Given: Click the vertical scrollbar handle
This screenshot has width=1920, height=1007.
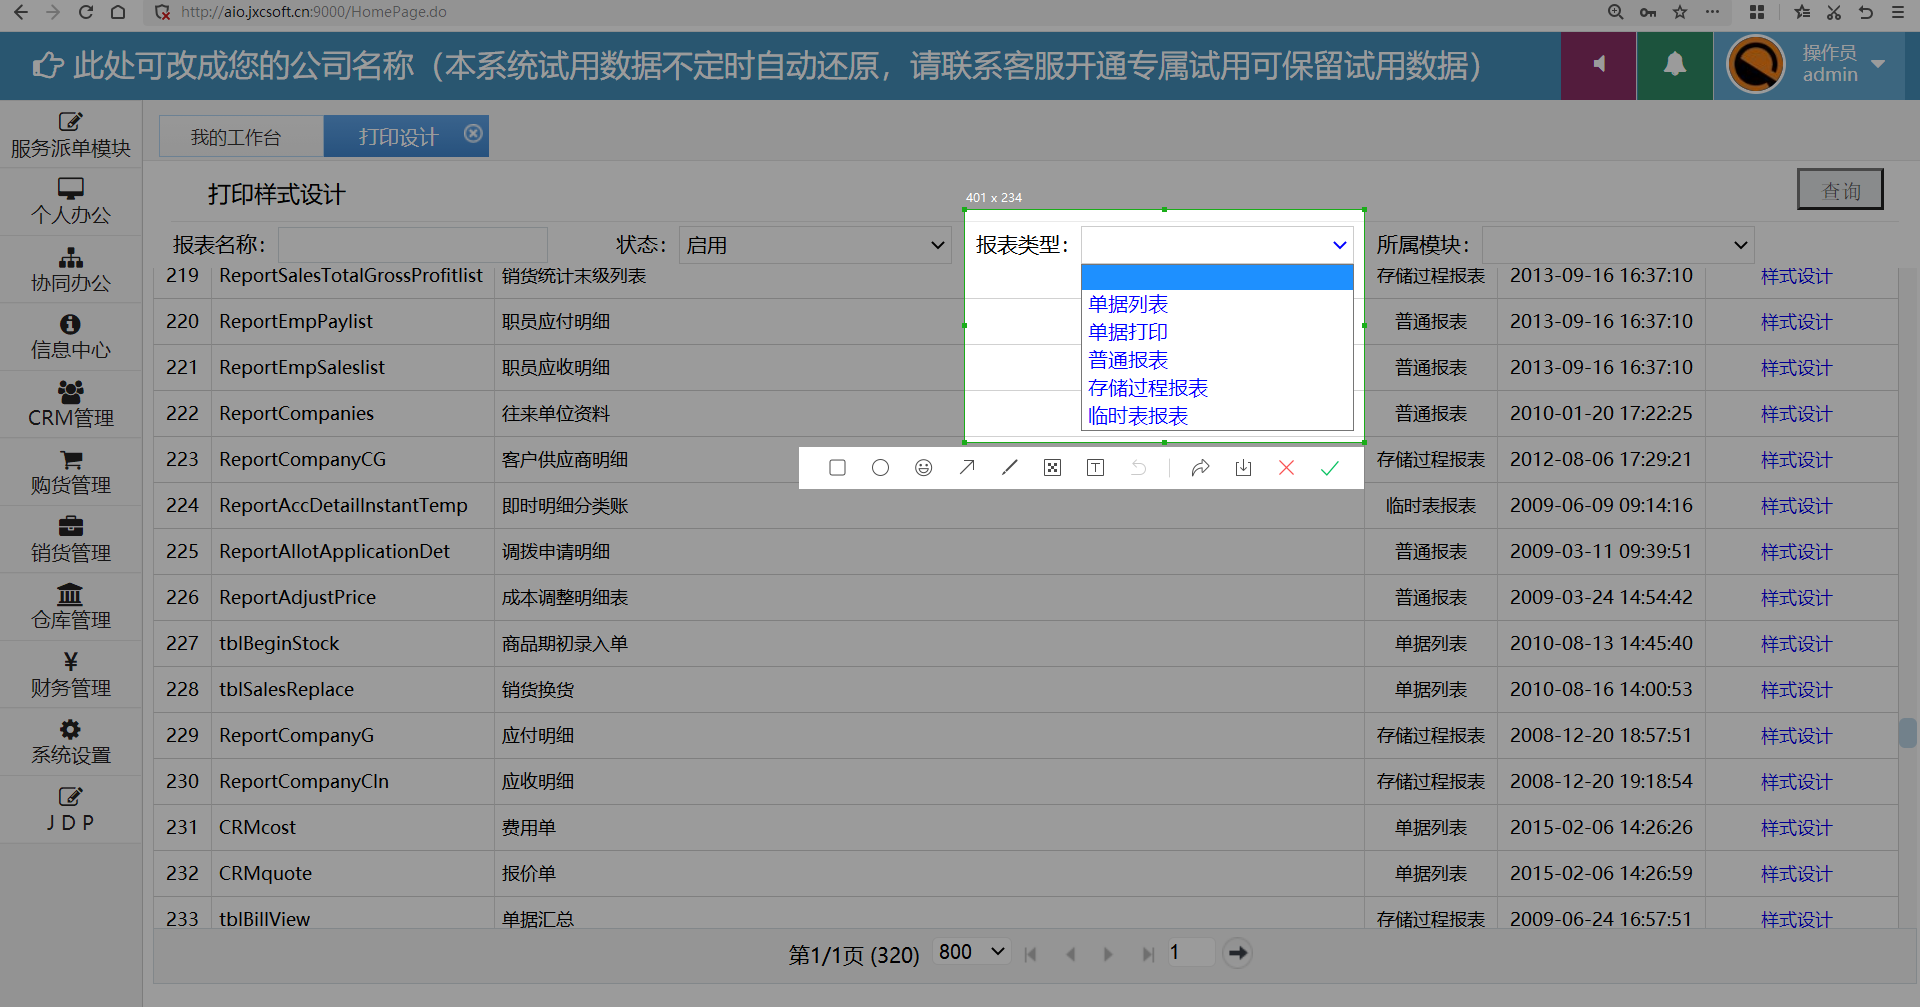Looking at the screenshot, I should click(1907, 733).
